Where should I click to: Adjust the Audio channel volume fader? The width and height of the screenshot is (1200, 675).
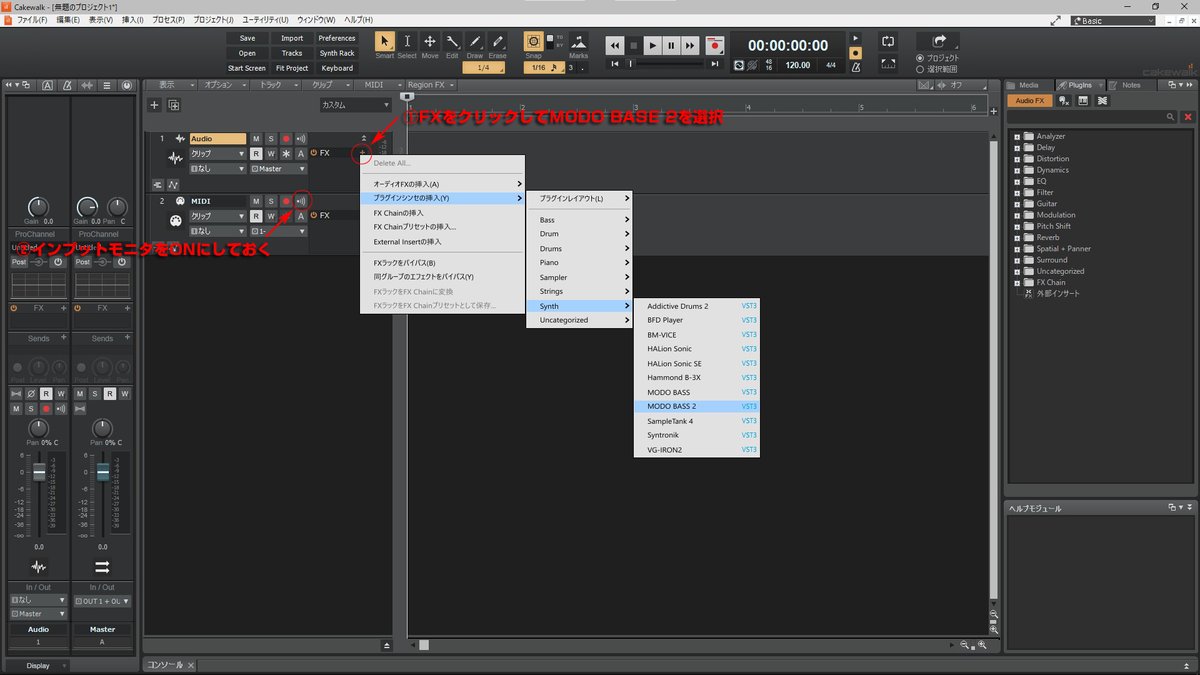click(39, 471)
